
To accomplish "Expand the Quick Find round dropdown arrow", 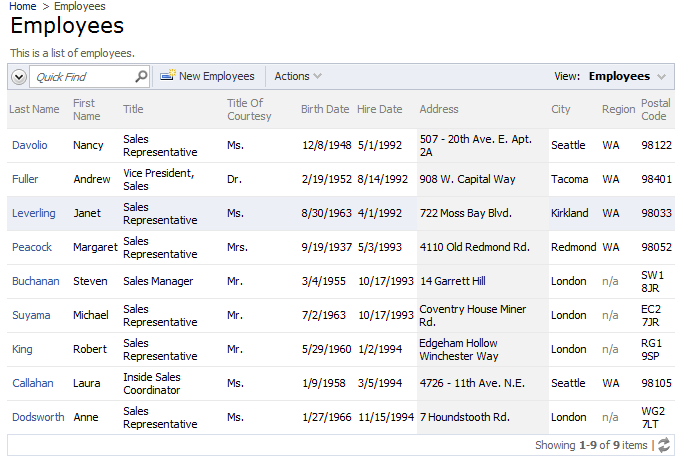I will 19,77.
